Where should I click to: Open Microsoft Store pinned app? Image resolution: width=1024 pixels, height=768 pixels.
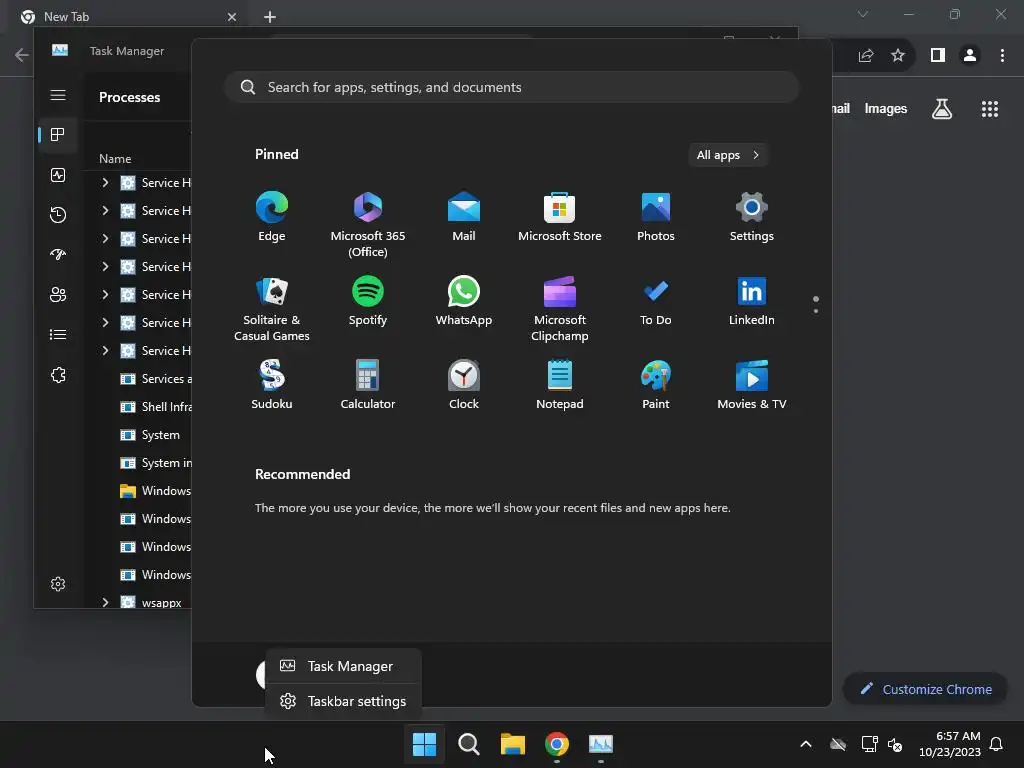tap(560, 217)
